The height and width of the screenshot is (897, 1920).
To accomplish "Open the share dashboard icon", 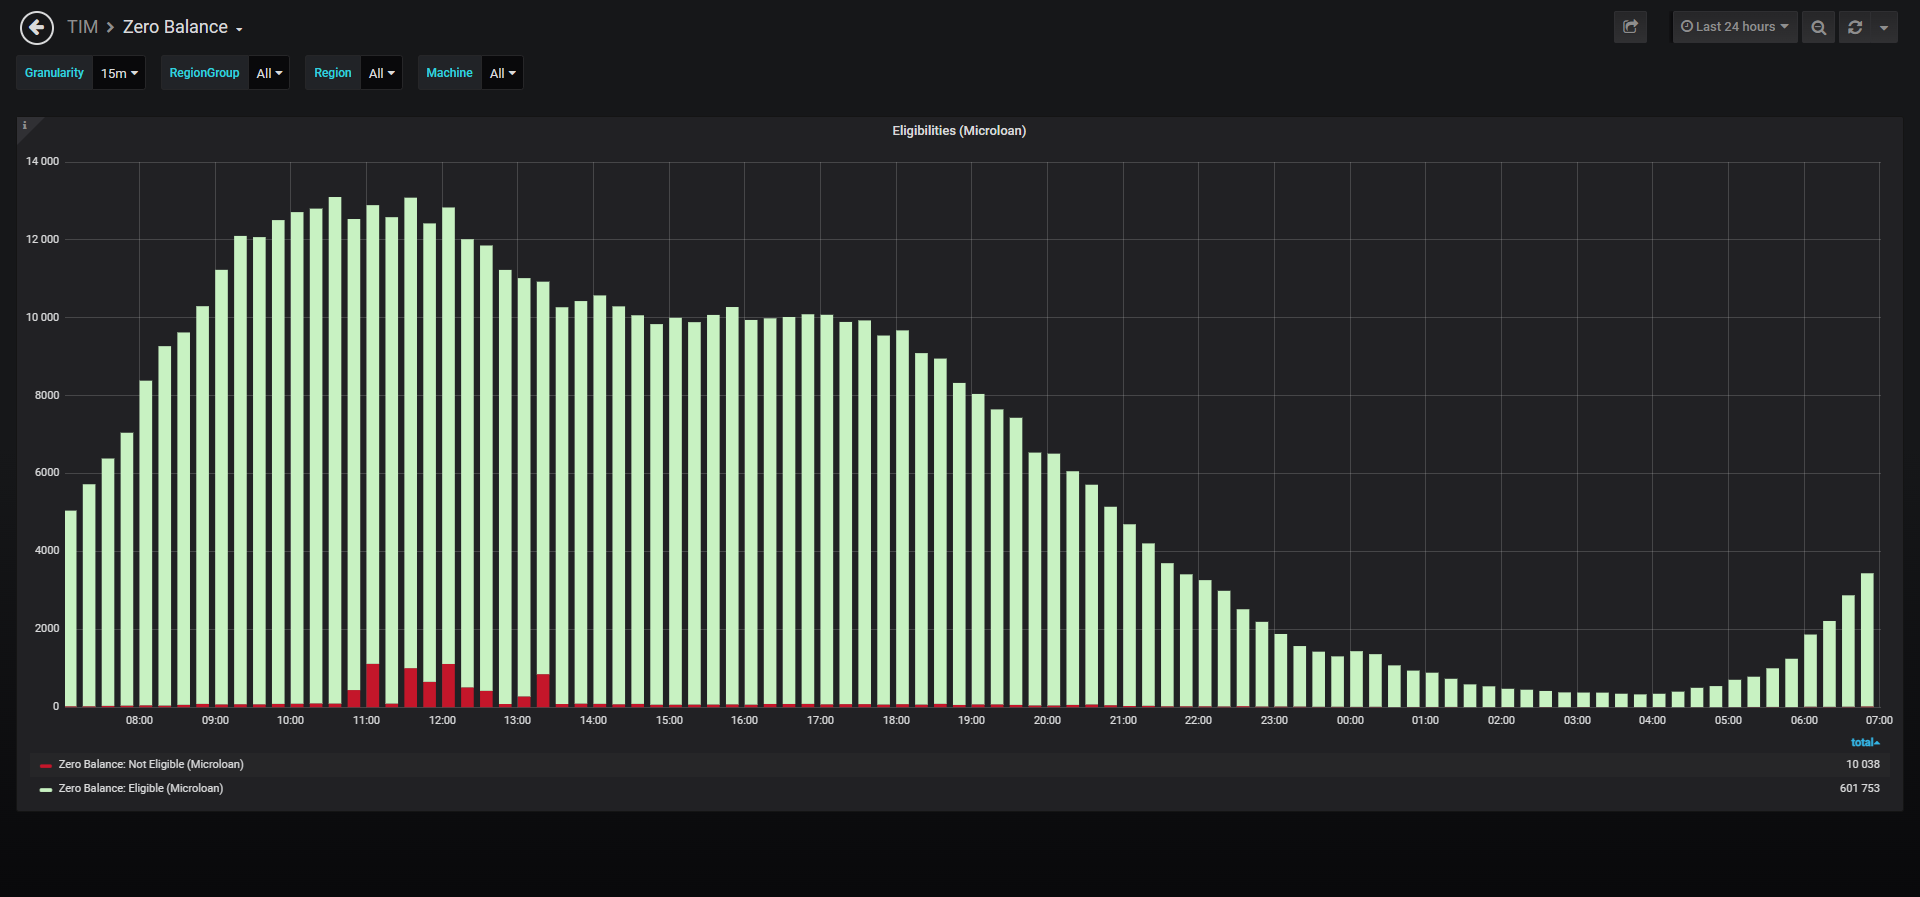I will [x=1630, y=27].
